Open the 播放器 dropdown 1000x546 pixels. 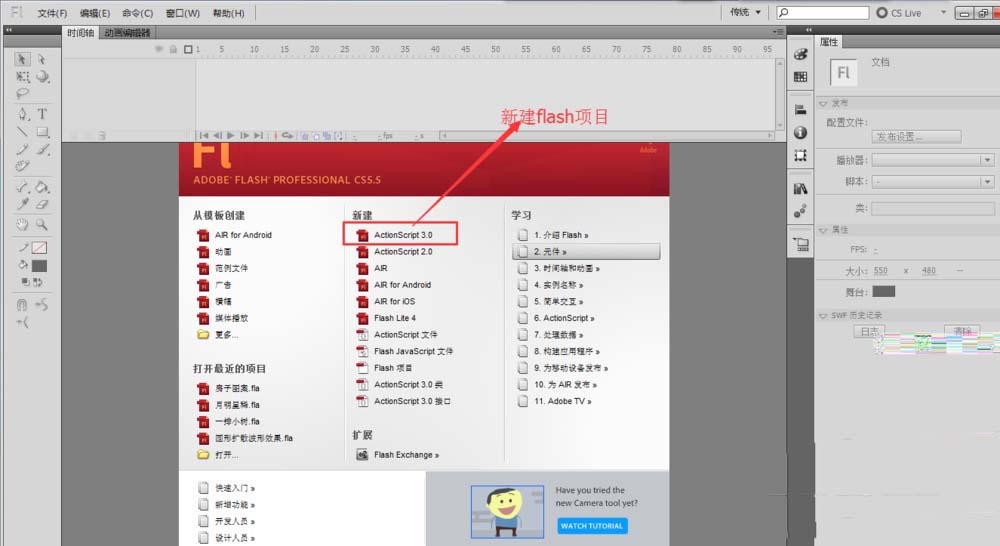(932, 160)
